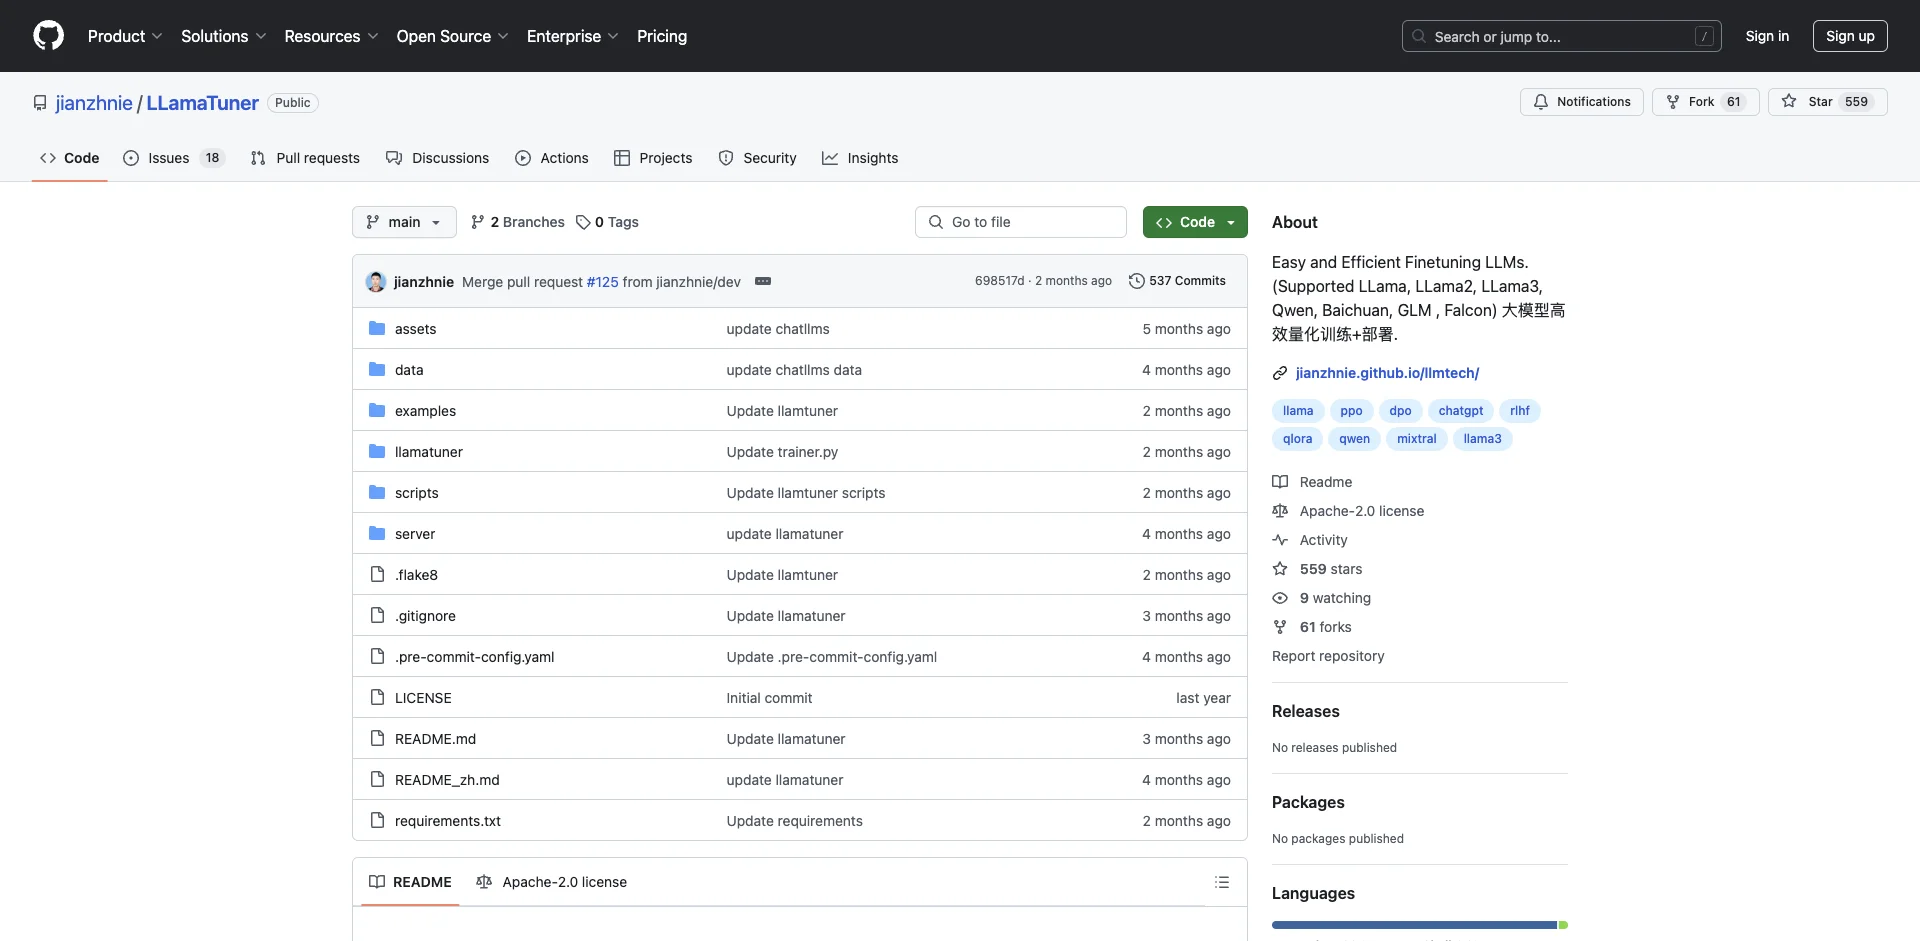View the 0 Tags link
The image size is (1920, 941).
point(607,222)
